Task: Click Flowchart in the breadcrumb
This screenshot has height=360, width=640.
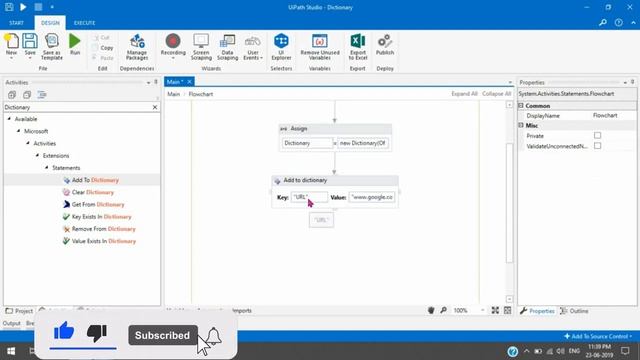Action: (200, 94)
